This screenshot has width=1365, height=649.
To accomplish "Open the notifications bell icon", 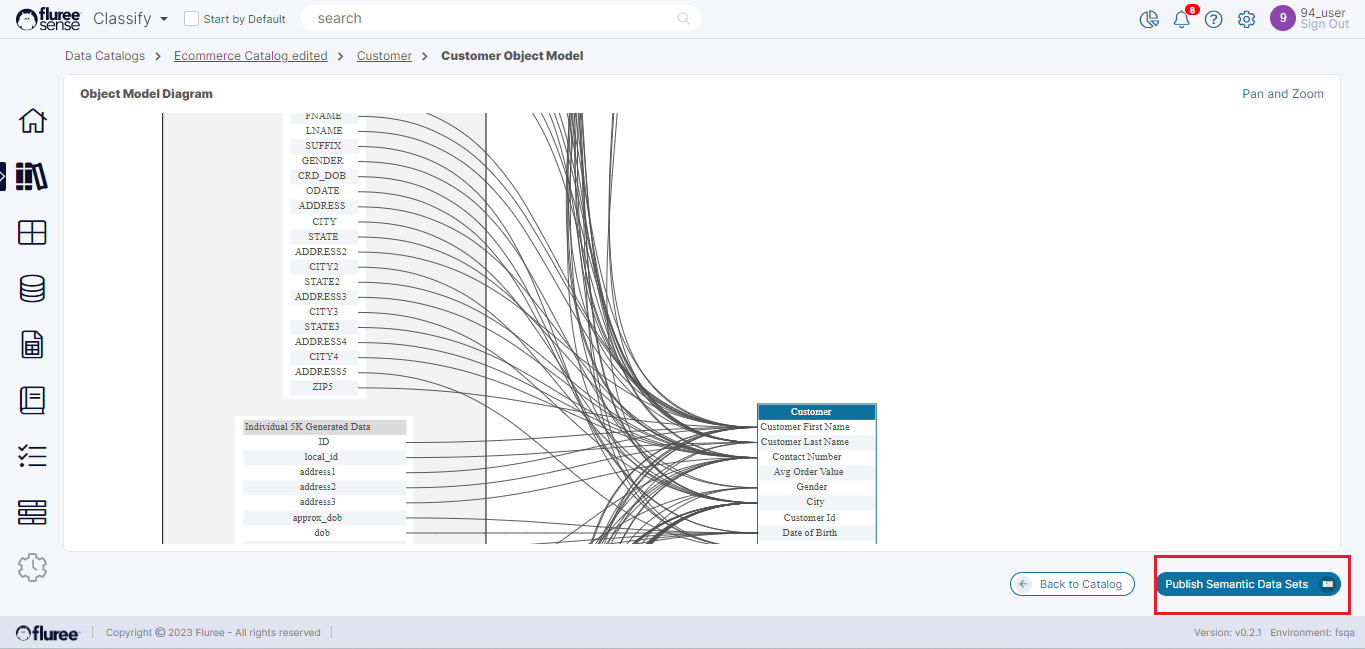I will (x=1181, y=19).
